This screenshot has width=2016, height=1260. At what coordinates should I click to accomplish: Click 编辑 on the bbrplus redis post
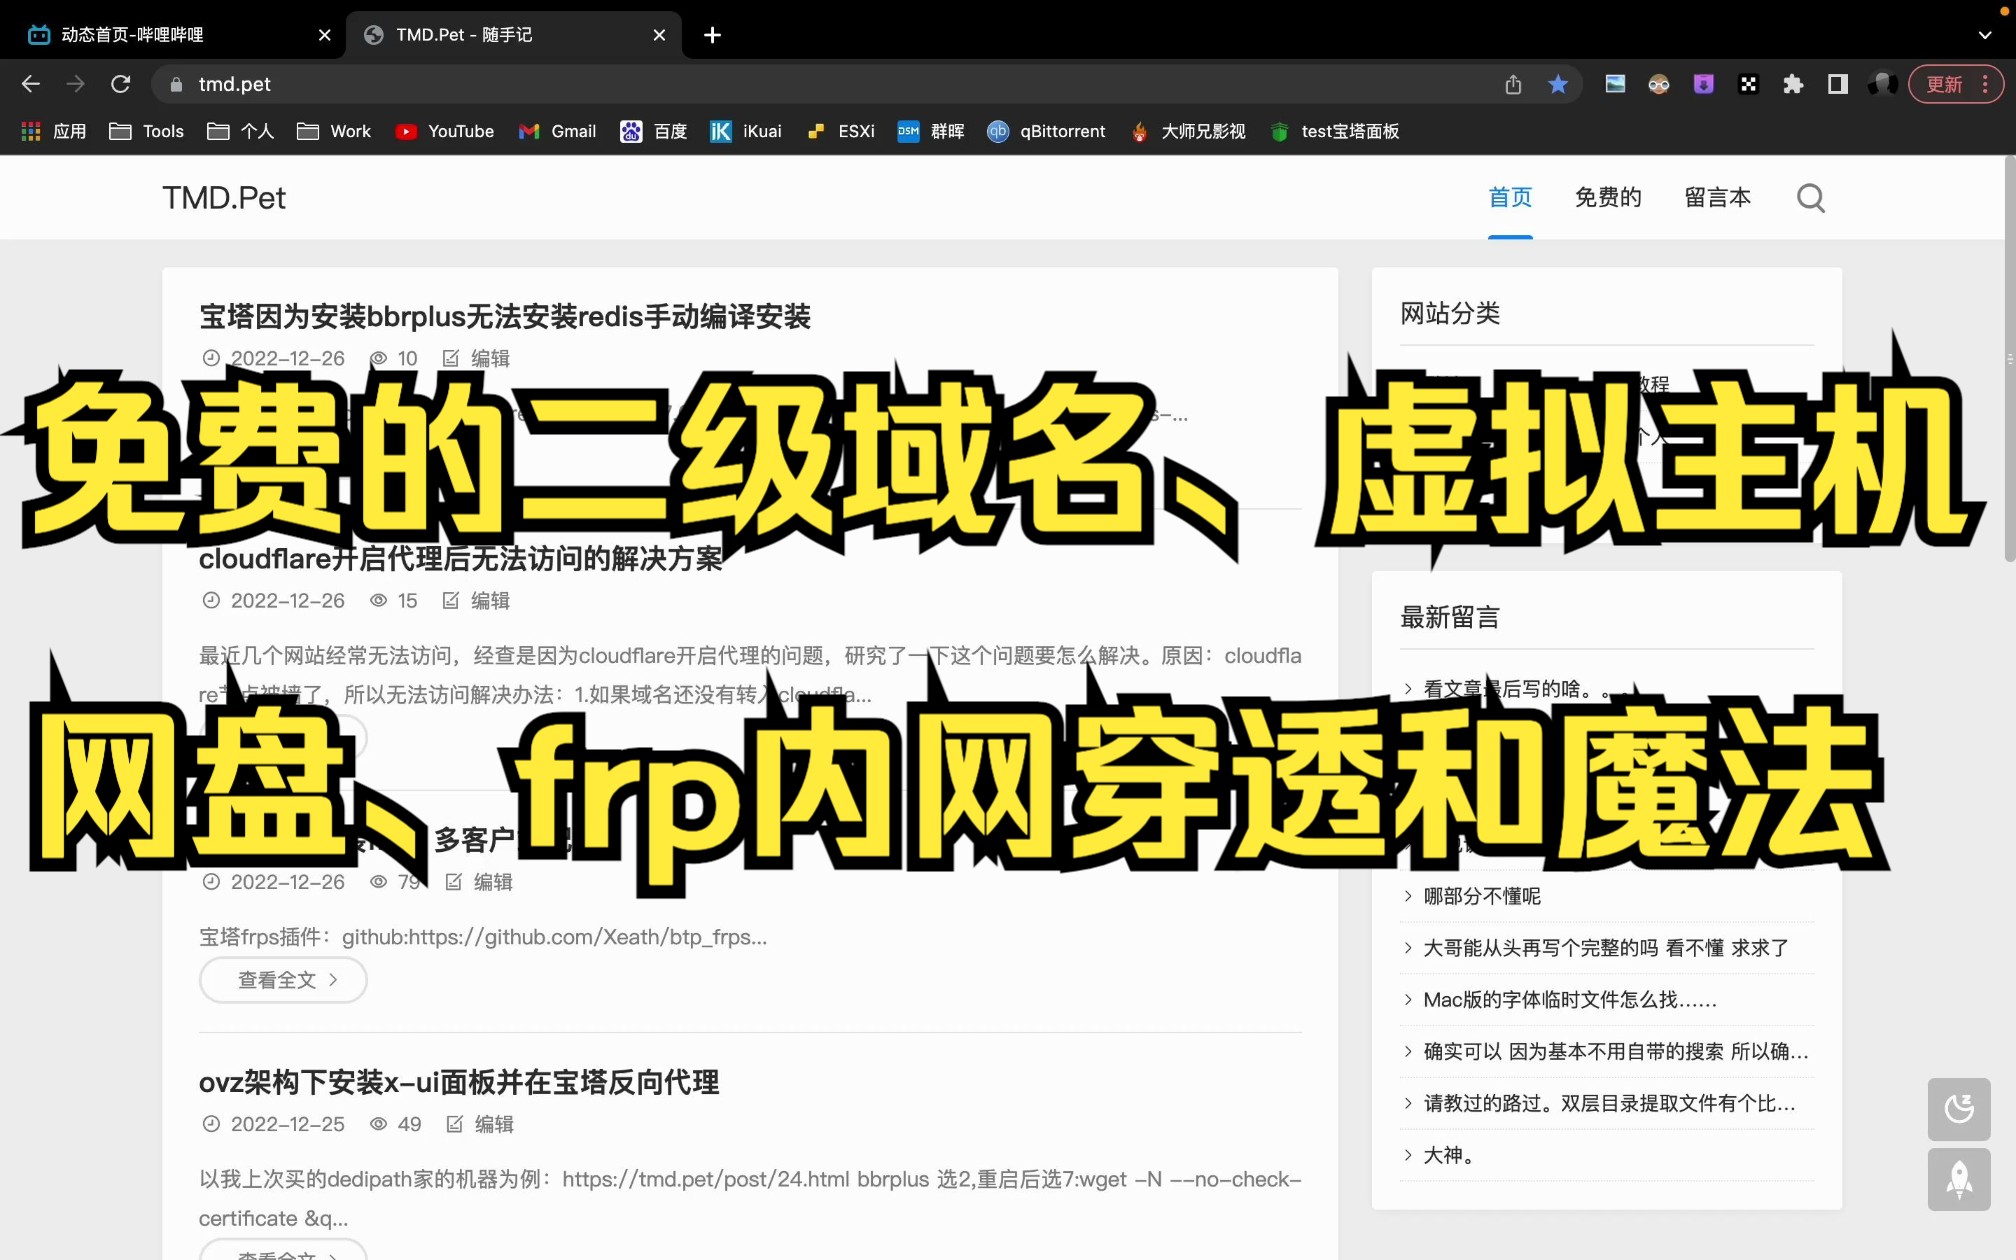pyautogui.click(x=477, y=358)
